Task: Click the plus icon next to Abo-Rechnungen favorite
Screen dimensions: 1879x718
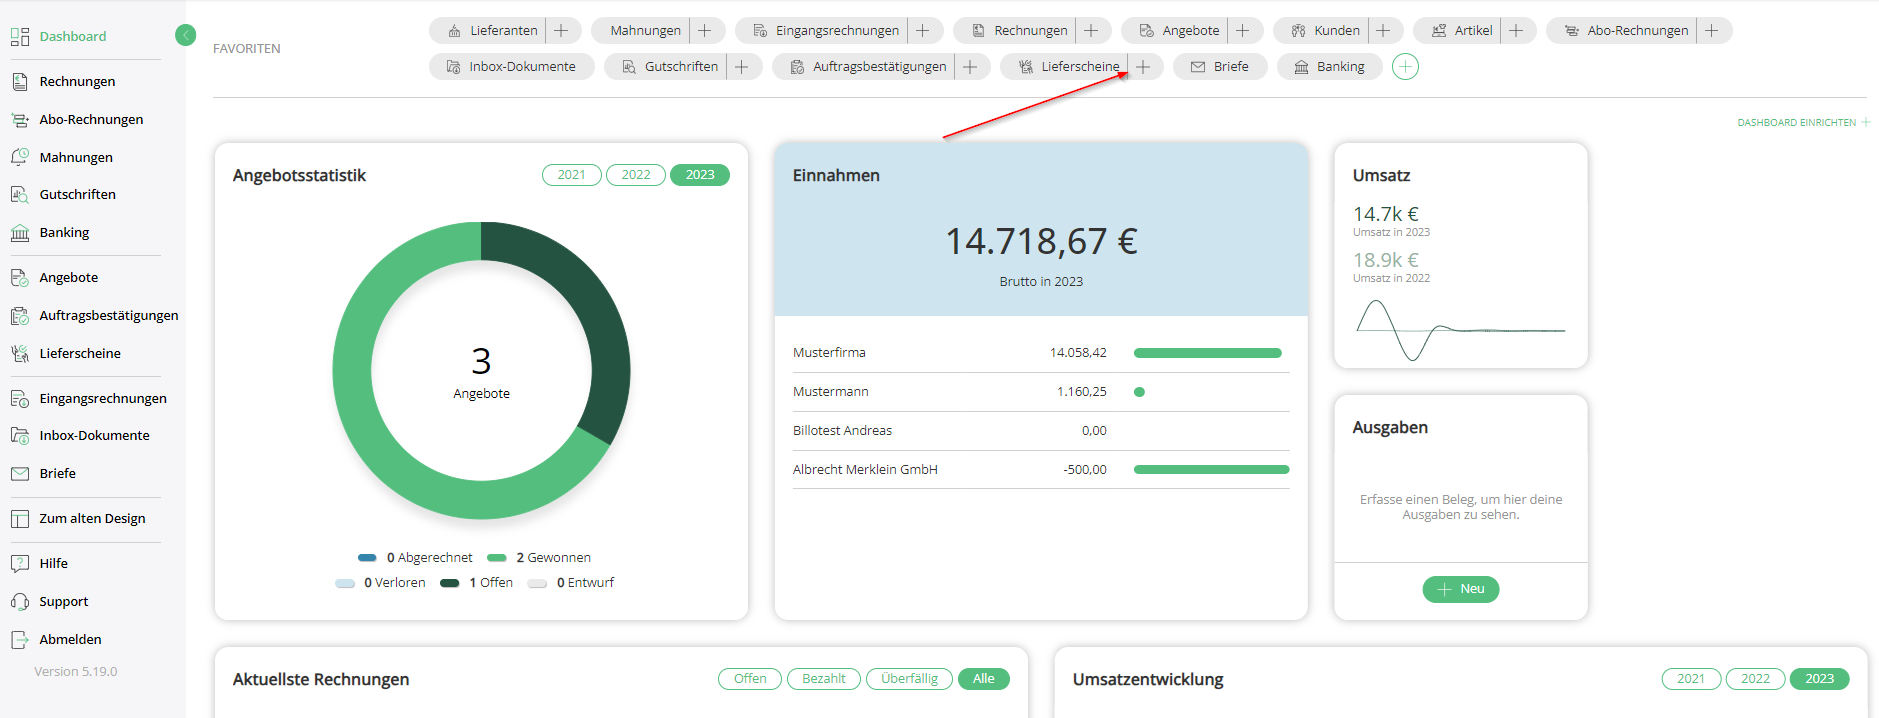Action: point(1712,31)
